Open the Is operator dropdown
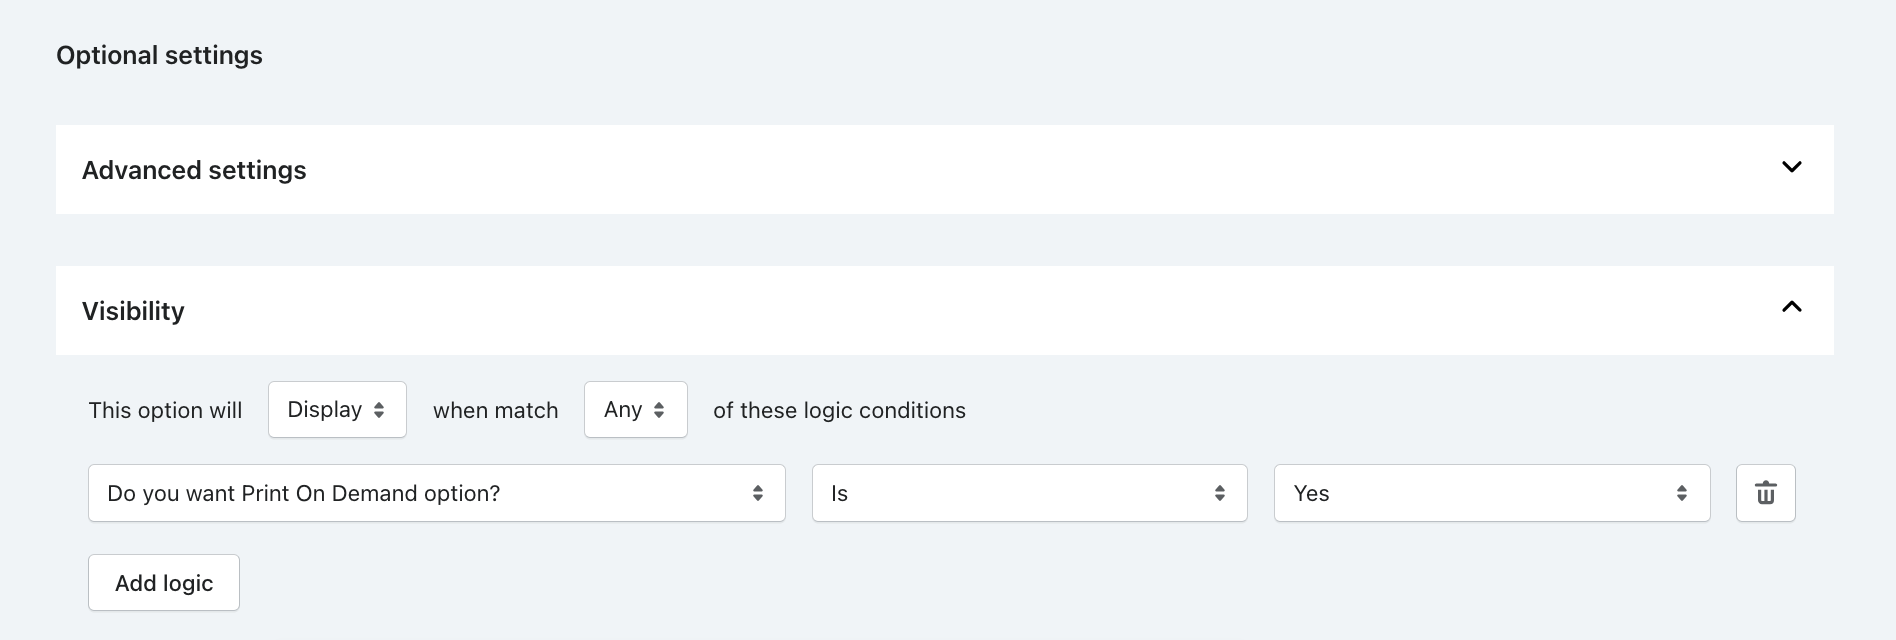 point(1029,493)
